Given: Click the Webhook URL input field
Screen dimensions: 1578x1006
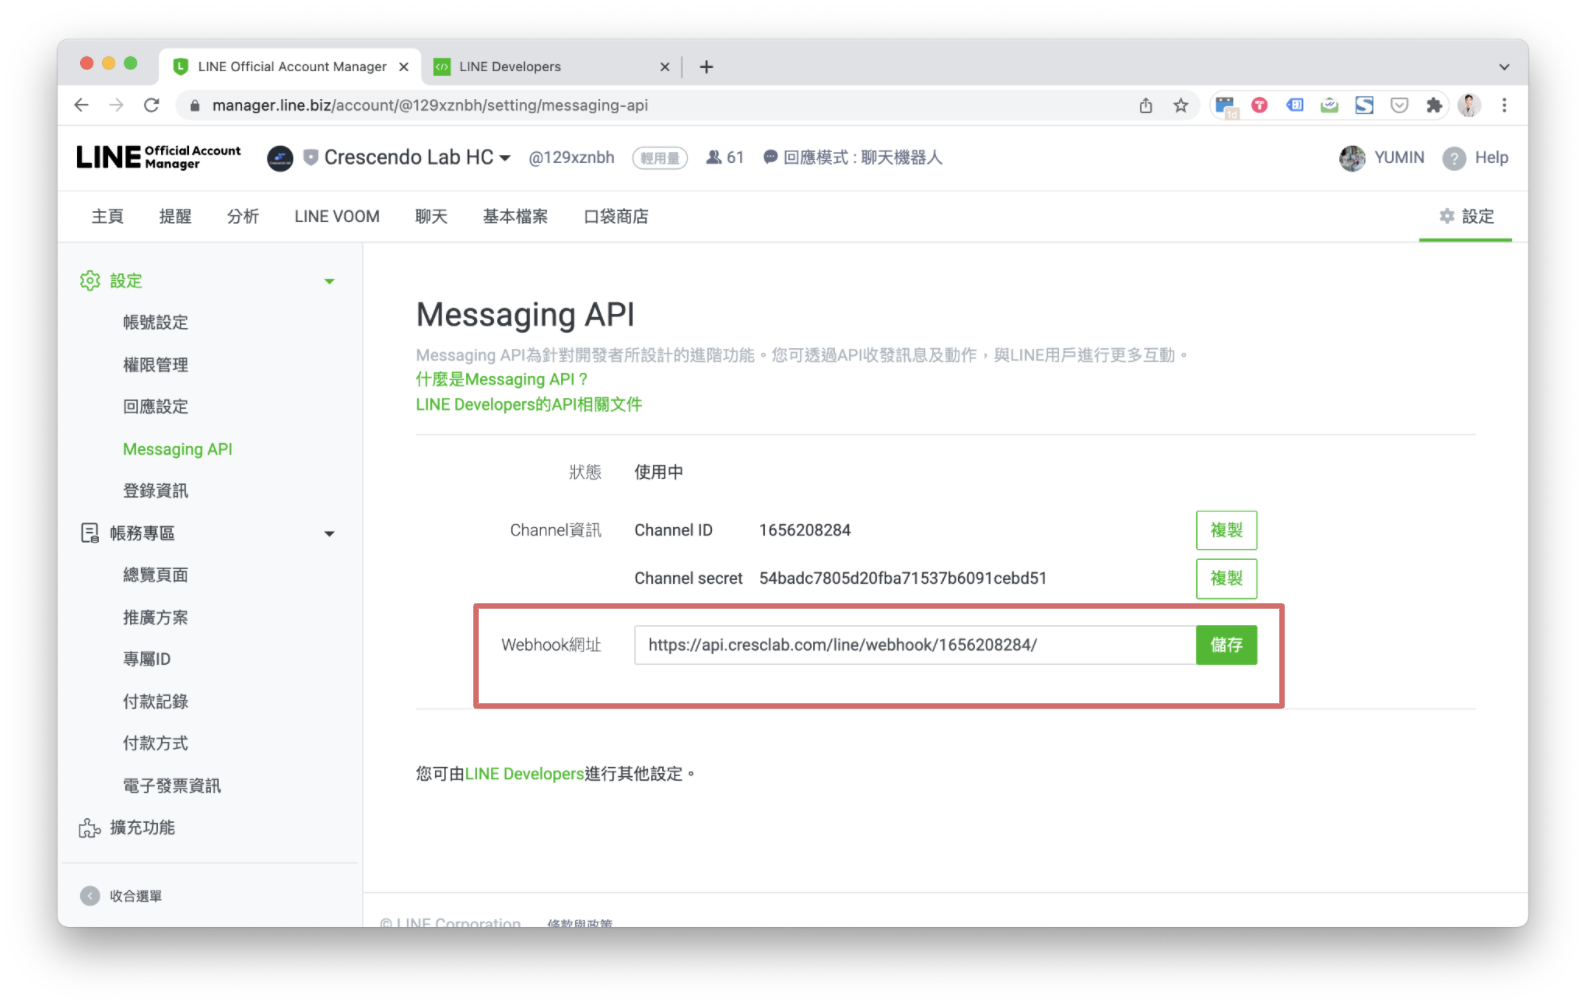Looking at the screenshot, I should tap(914, 645).
